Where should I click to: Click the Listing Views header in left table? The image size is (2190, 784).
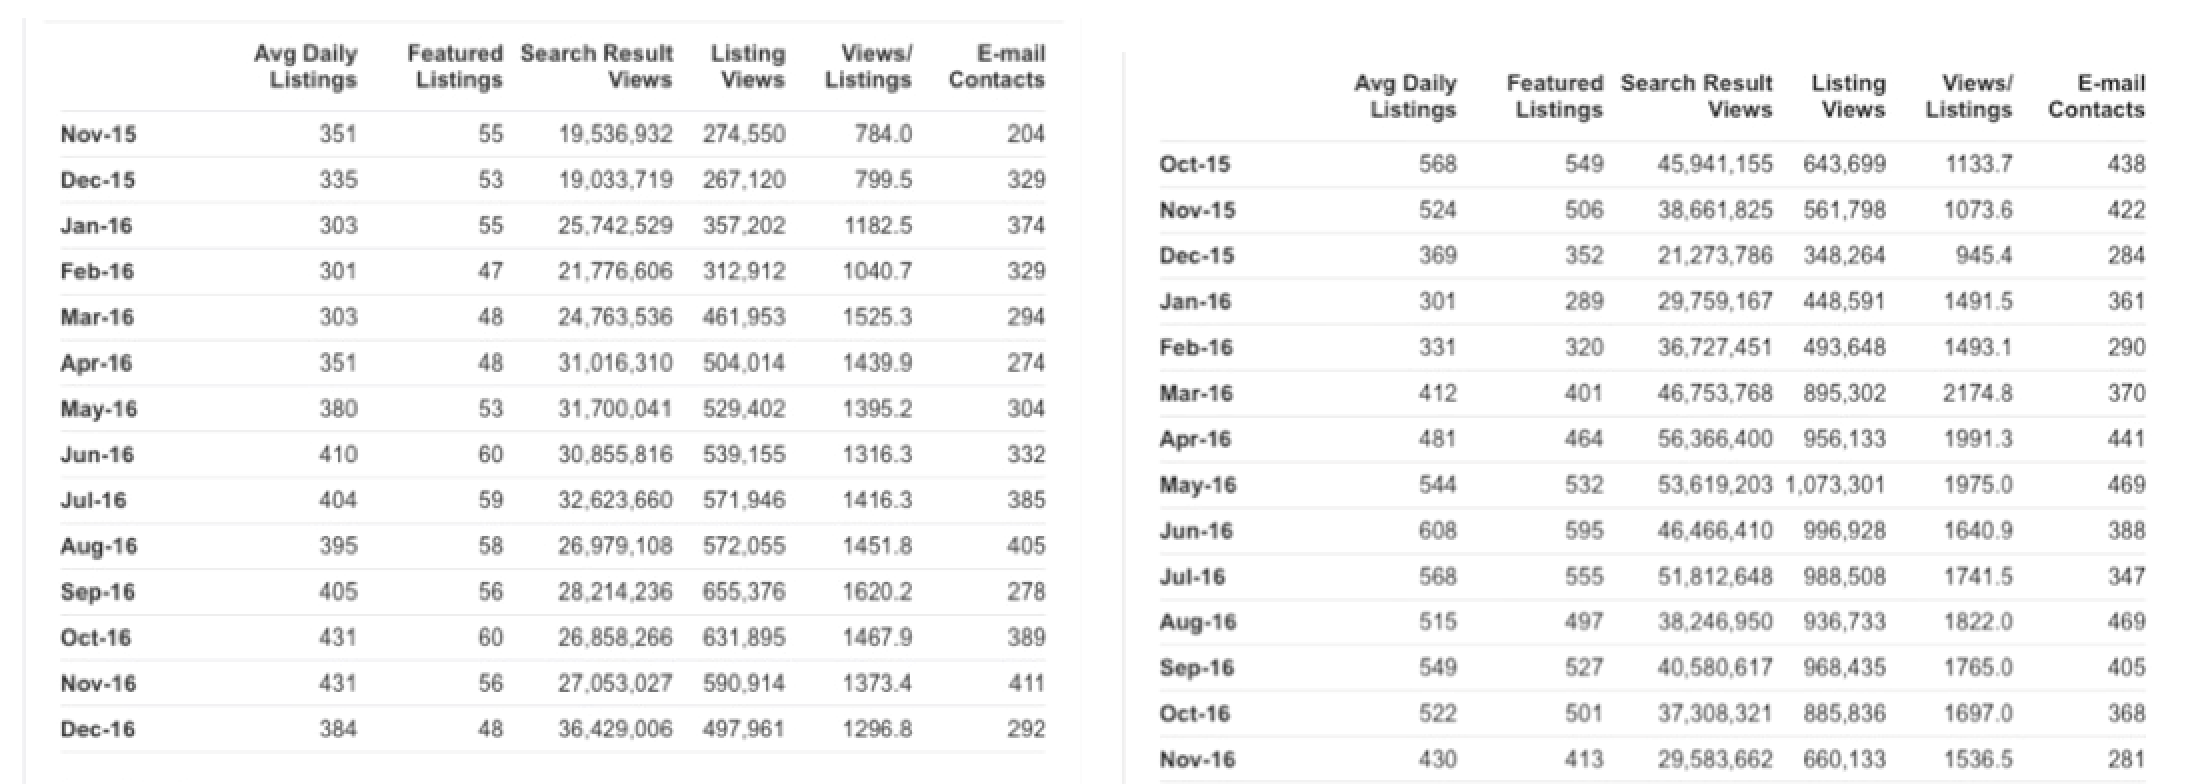tap(748, 67)
